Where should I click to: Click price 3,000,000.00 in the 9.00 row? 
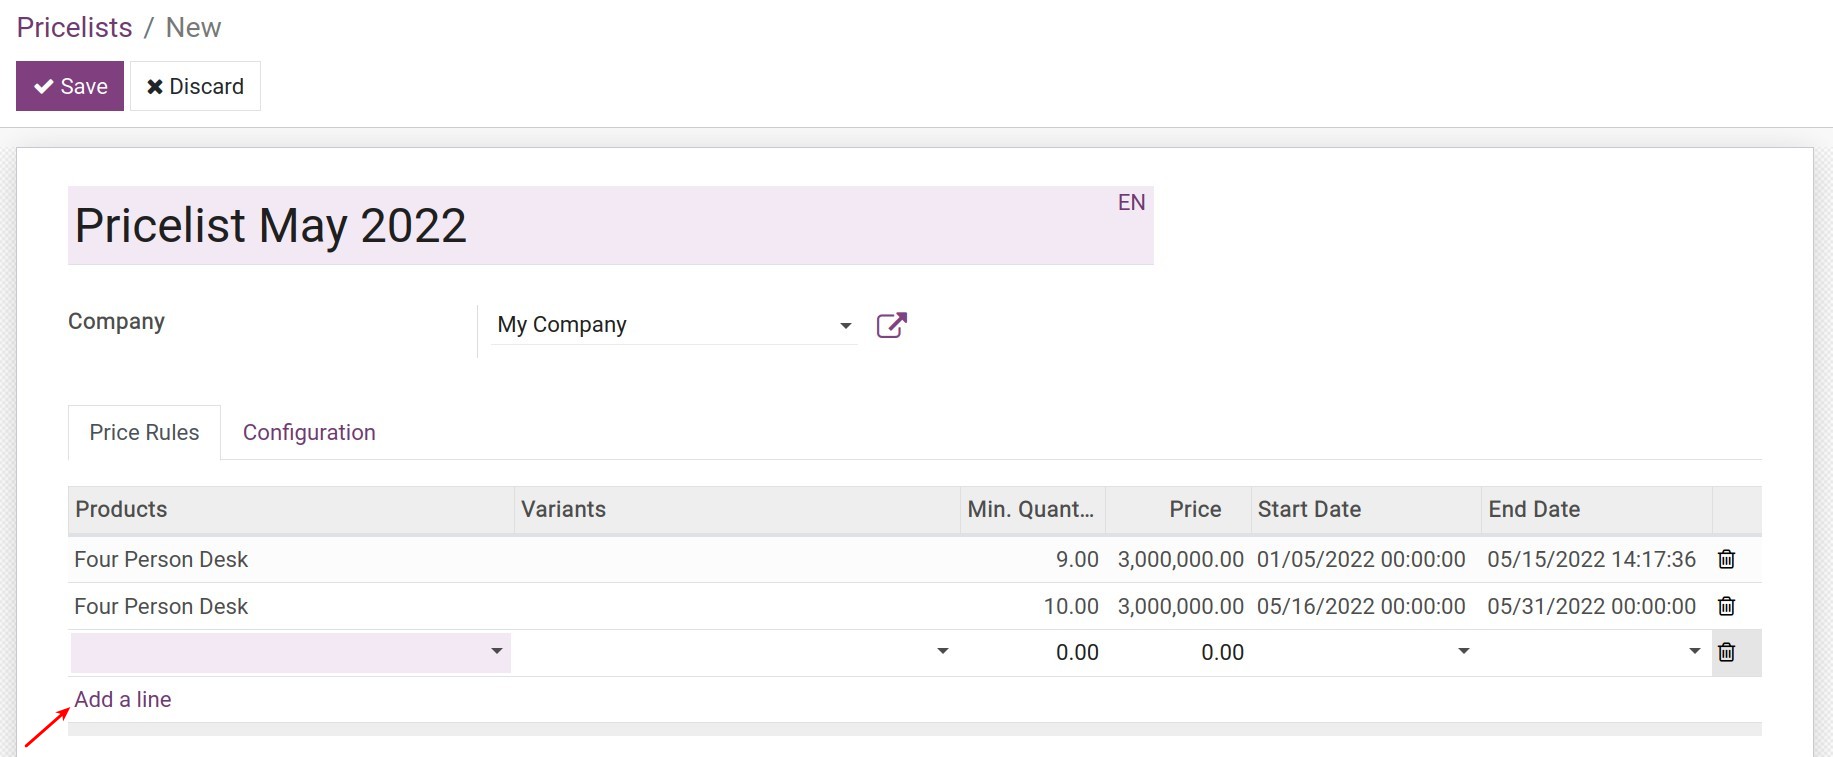(x=1181, y=560)
